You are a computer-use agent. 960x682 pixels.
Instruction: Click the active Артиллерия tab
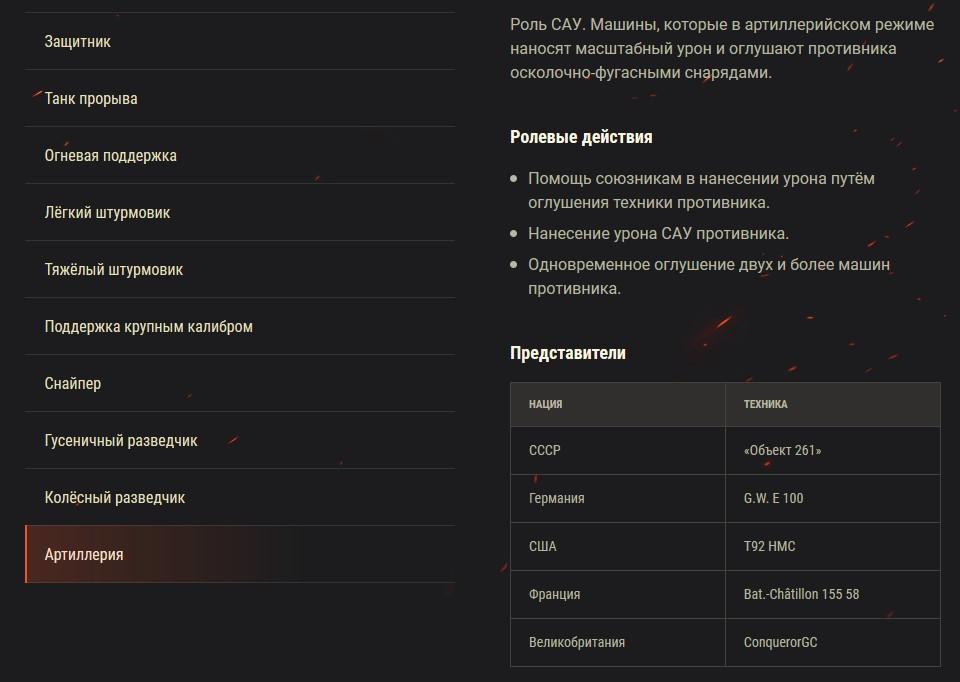click(84, 555)
